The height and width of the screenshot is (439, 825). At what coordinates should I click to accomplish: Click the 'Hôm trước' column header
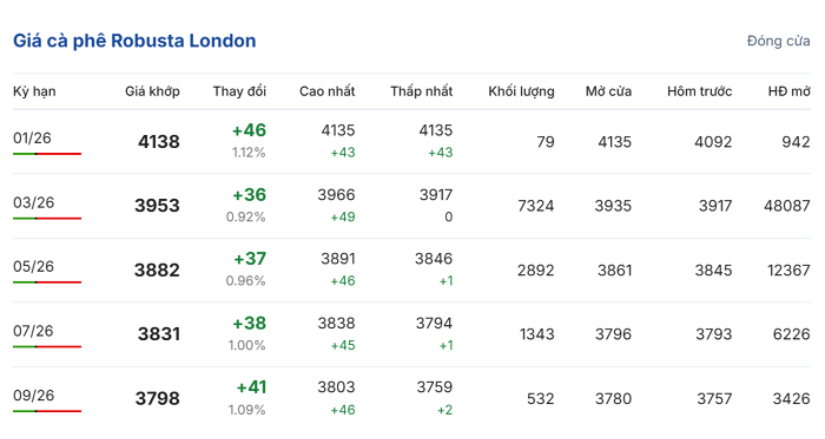[x=699, y=91]
